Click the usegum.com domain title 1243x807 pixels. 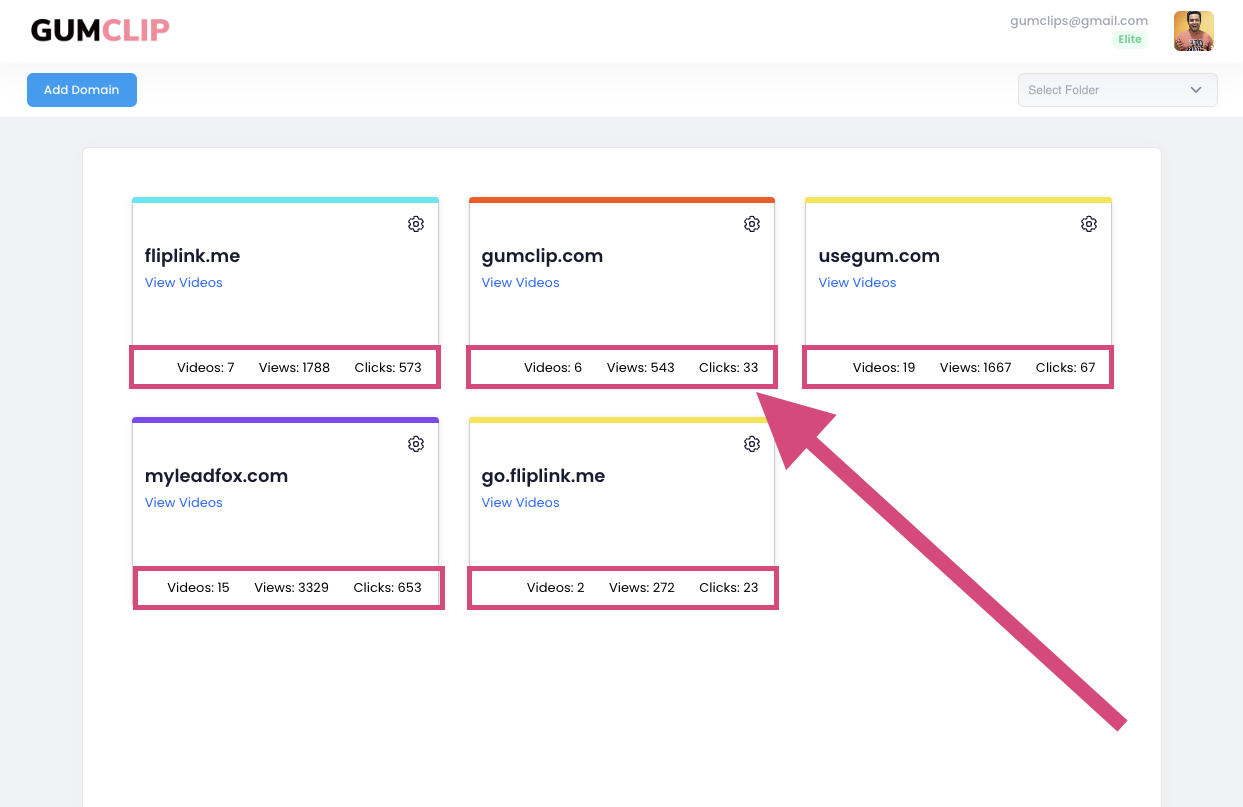pos(879,256)
